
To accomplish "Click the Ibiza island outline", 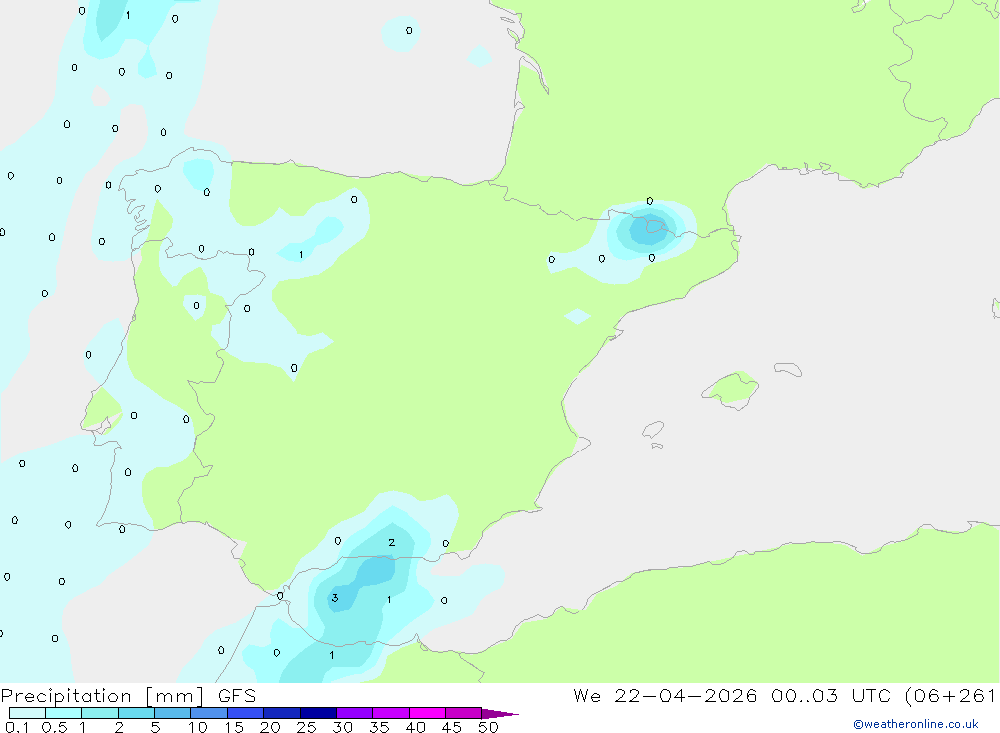I will click(654, 429).
